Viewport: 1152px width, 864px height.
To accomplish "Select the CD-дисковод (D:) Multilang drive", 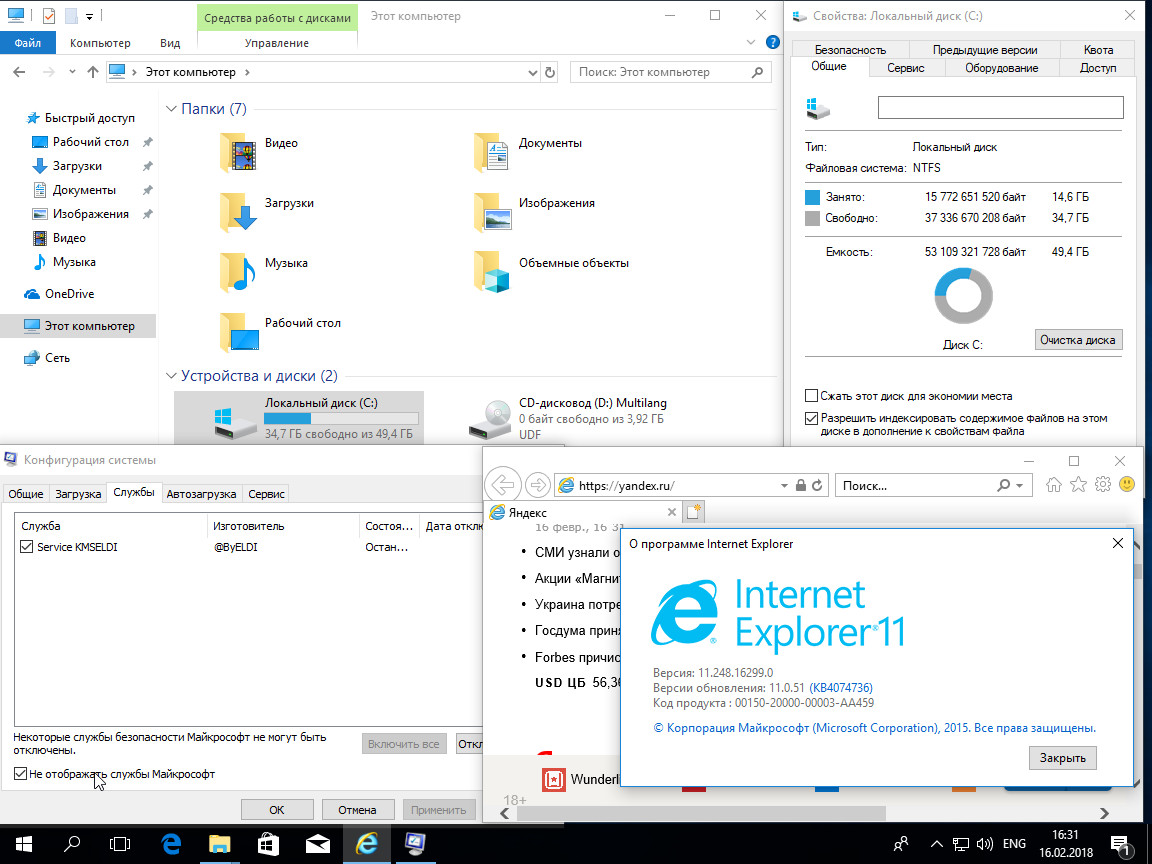I will (569, 418).
